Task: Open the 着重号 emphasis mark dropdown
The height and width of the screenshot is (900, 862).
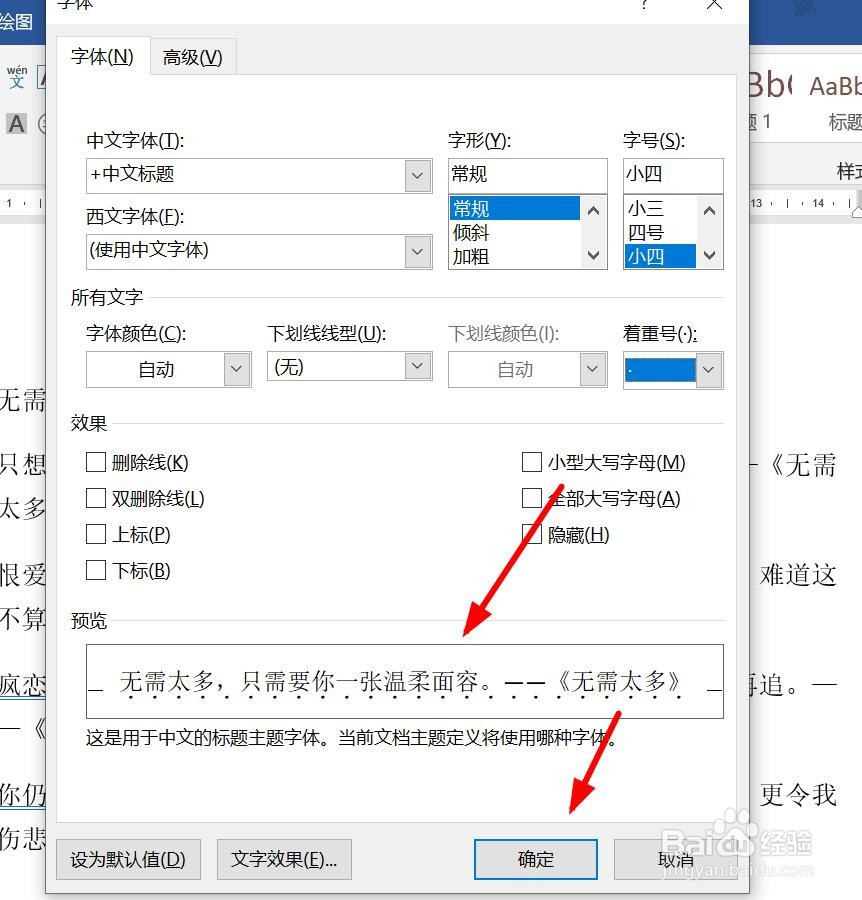Action: (709, 369)
